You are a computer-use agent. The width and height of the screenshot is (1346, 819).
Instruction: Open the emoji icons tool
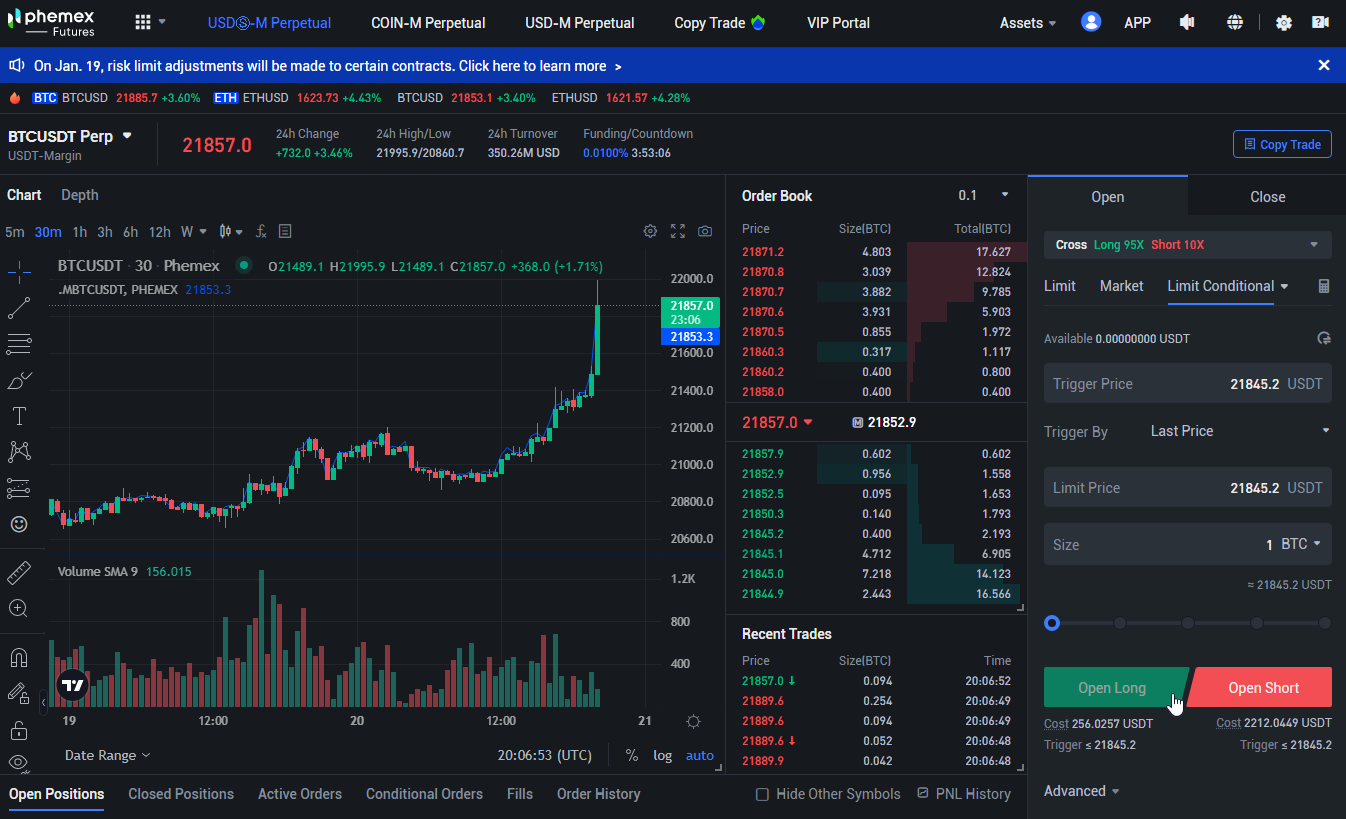pos(19,524)
